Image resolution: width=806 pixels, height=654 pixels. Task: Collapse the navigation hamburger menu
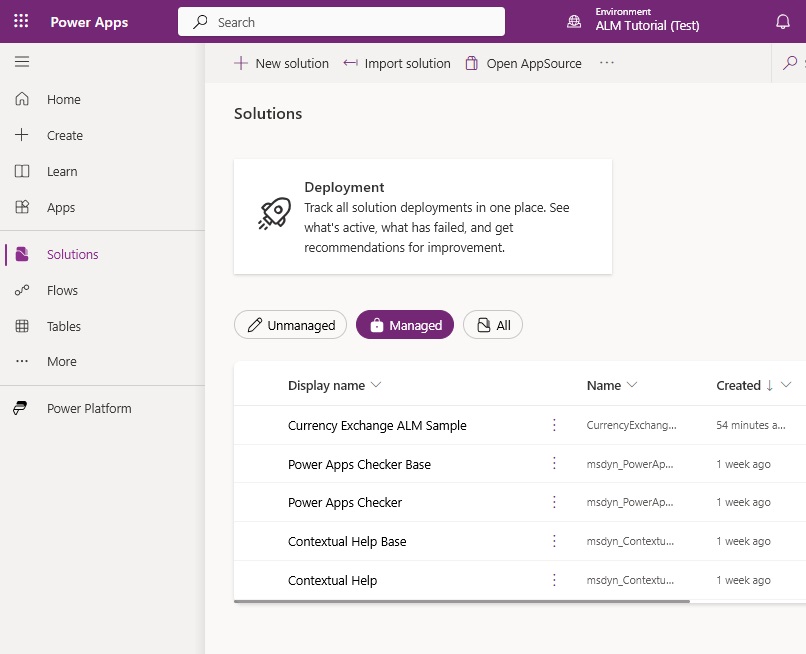pos(22,62)
